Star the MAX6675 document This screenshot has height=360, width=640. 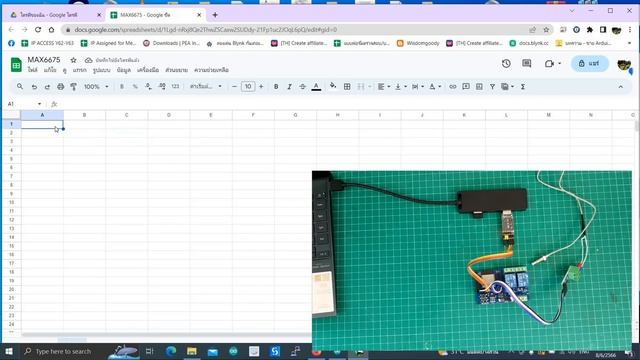point(73,60)
